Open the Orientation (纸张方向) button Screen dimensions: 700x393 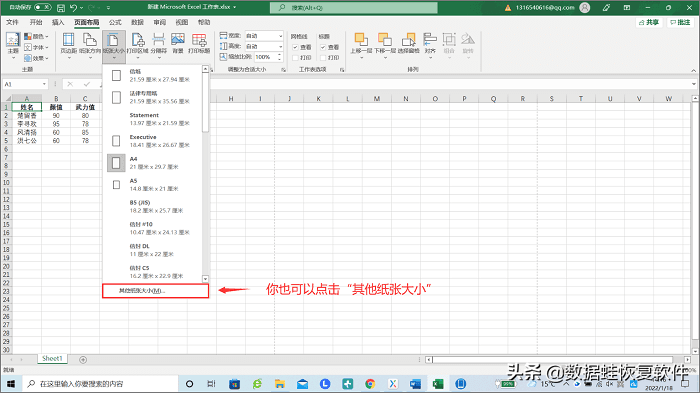90,46
